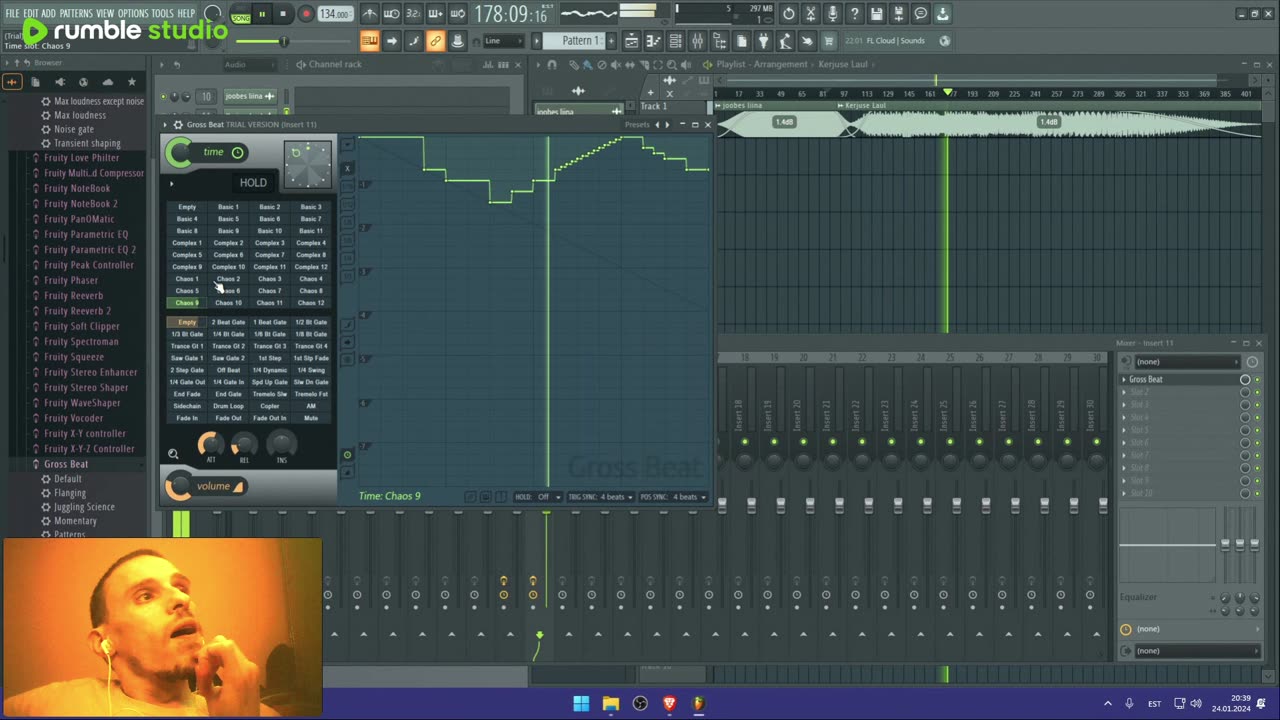The height and width of the screenshot is (720, 1280).
Task: Enable the link-to-controller icon
Action: pyautogui.click(x=435, y=41)
